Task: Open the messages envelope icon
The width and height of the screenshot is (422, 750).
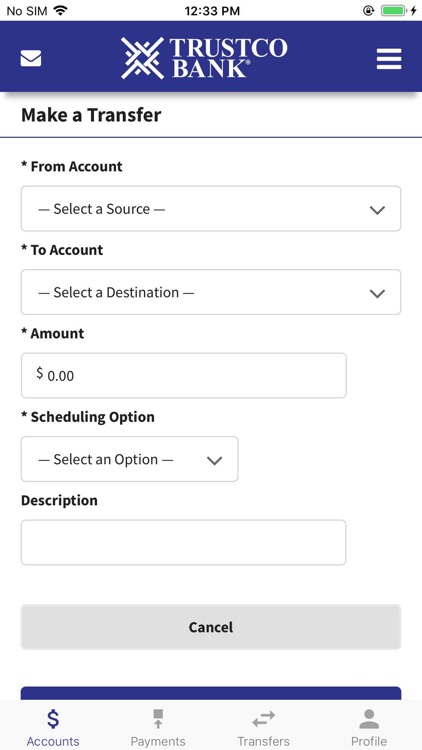Action: (x=31, y=58)
